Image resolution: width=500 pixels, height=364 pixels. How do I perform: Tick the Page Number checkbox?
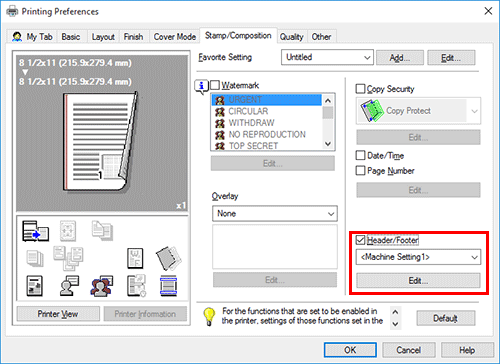(360, 170)
